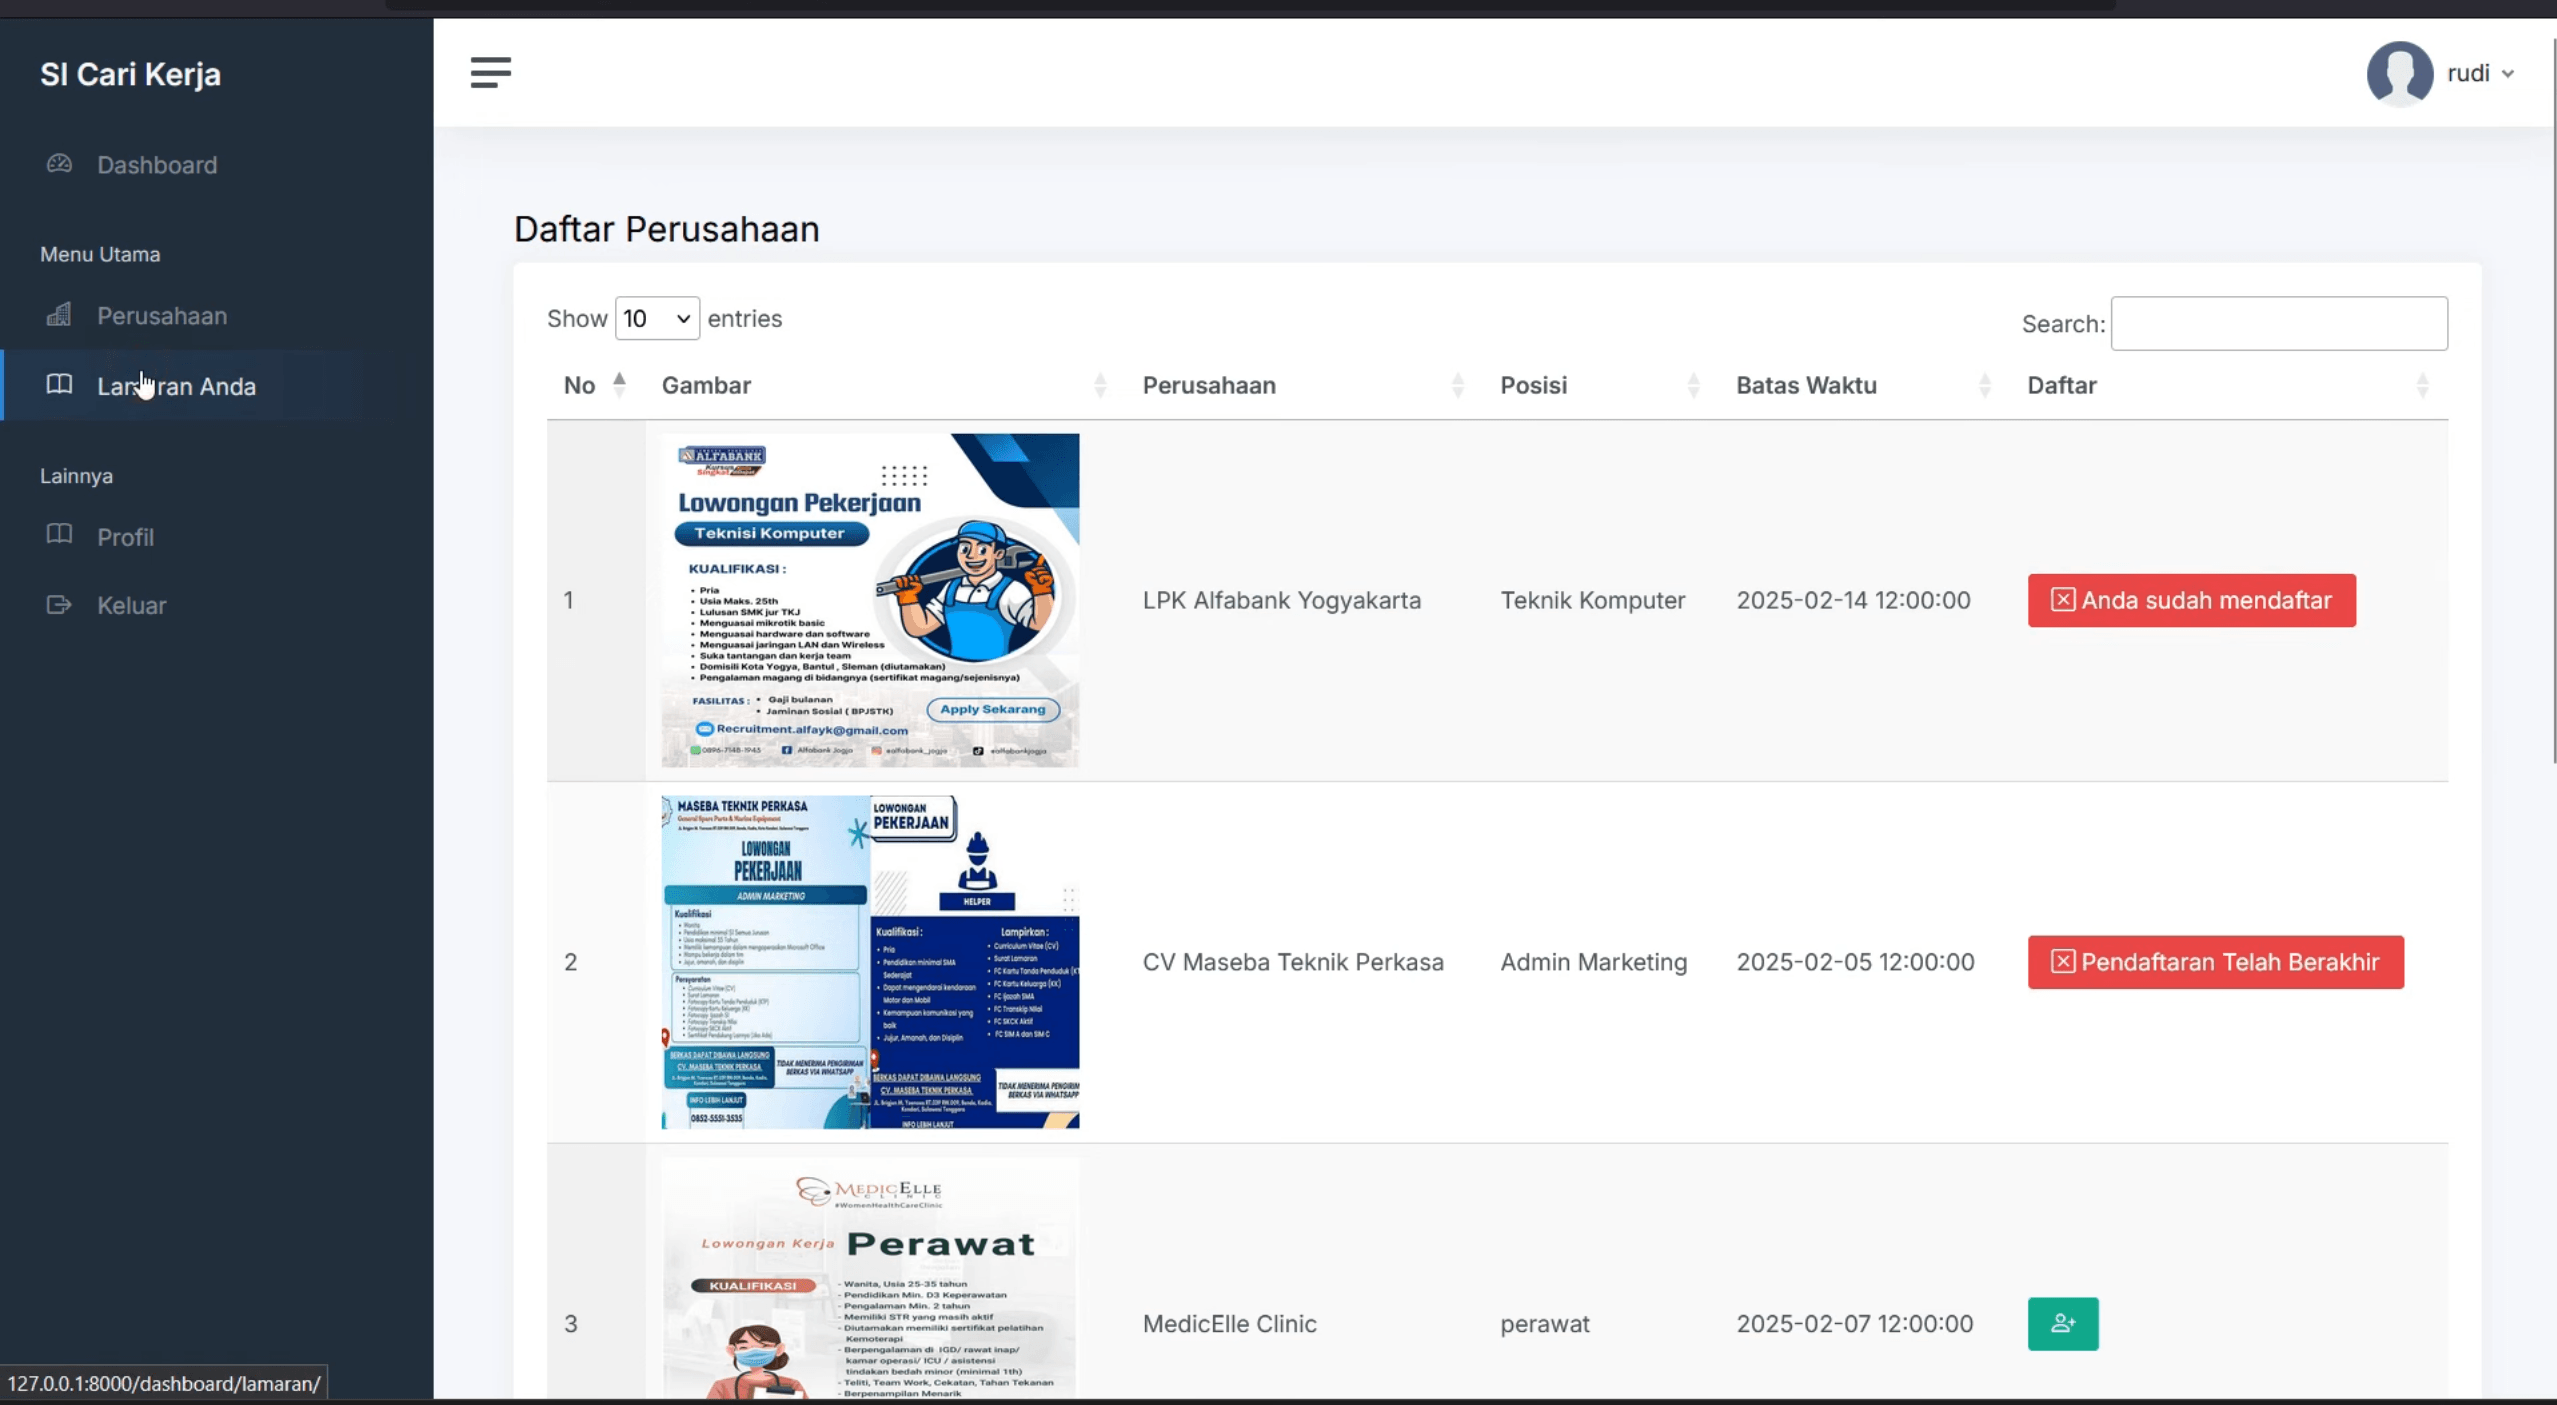Sort table by the No column
This screenshot has height=1405, width=2557.
point(595,385)
